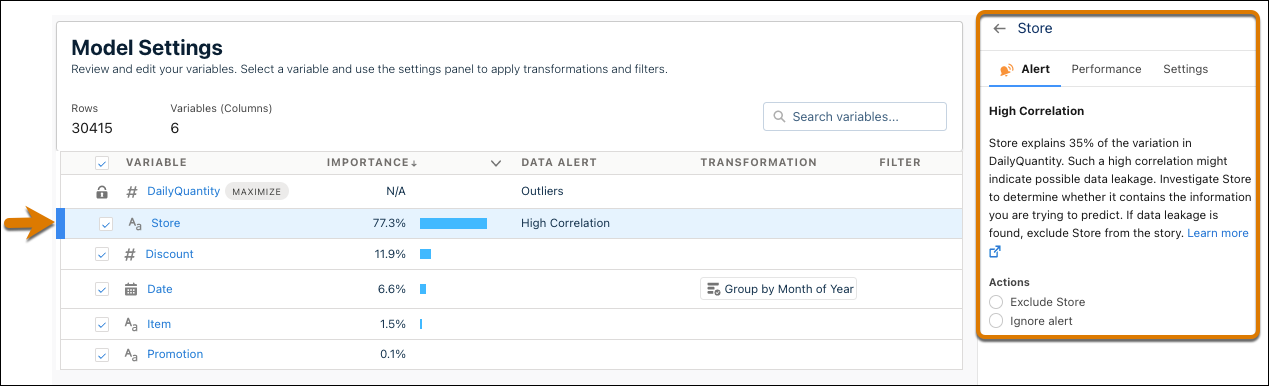Image resolution: width=1269 pixels, height=386 pixels.
Task: Click the Outliers alert on DailyQuantity row
Action: point(542,191)
